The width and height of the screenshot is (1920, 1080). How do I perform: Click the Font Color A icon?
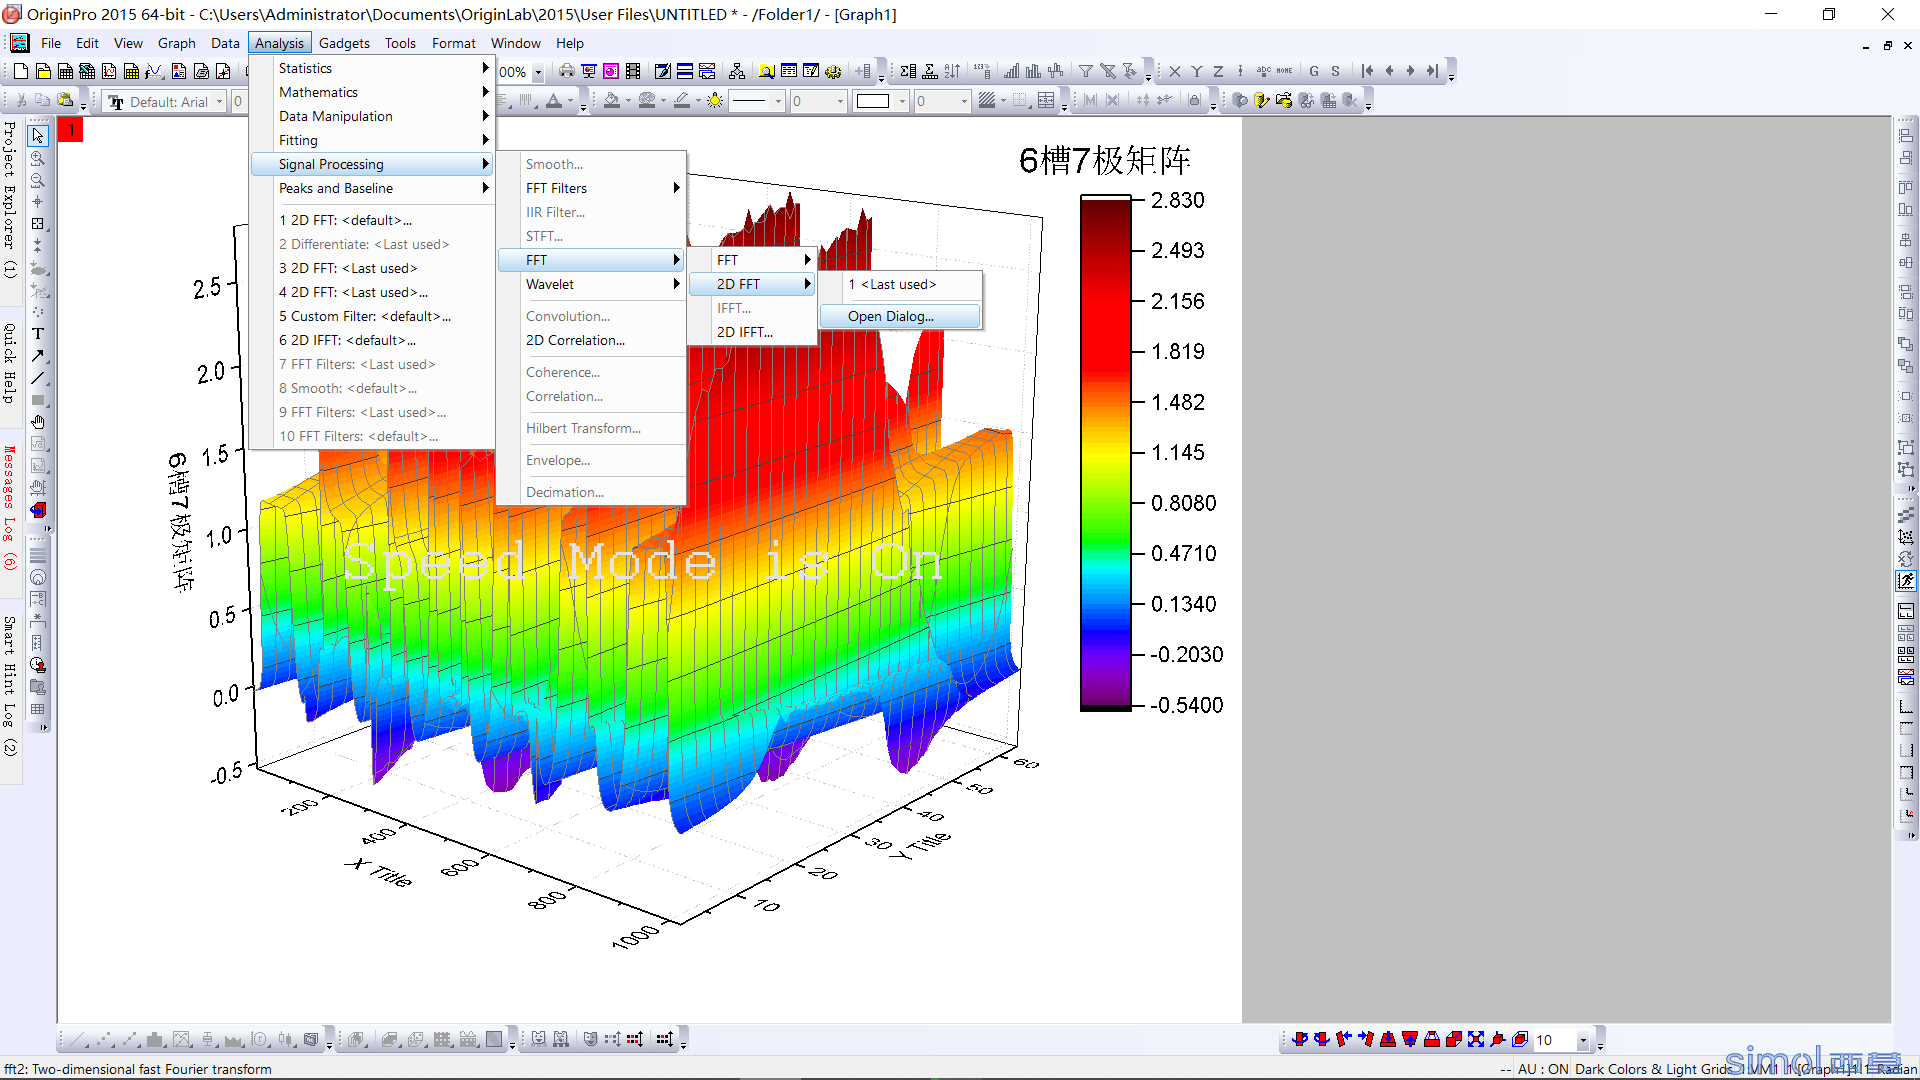click(x=554, y=101)
